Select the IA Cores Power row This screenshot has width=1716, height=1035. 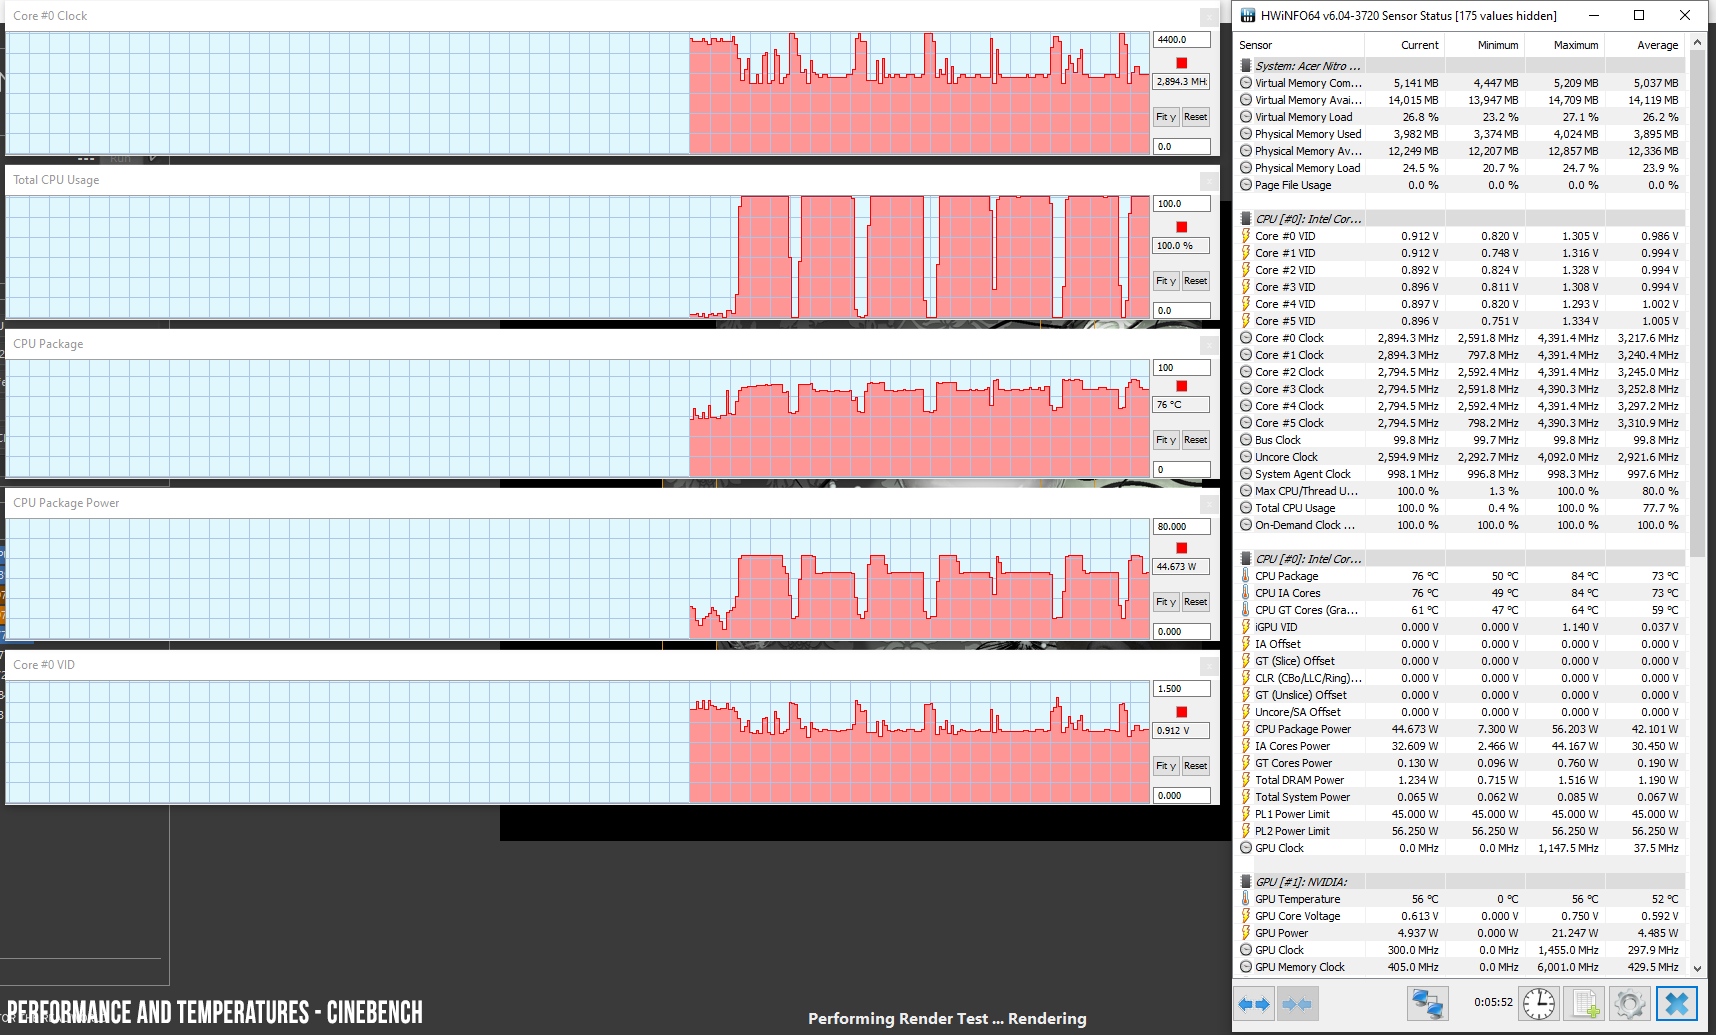[1461, 746]
